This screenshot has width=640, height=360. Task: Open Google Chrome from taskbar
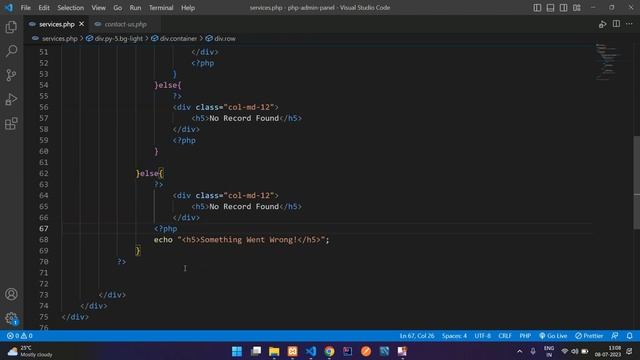pos(329,351)
